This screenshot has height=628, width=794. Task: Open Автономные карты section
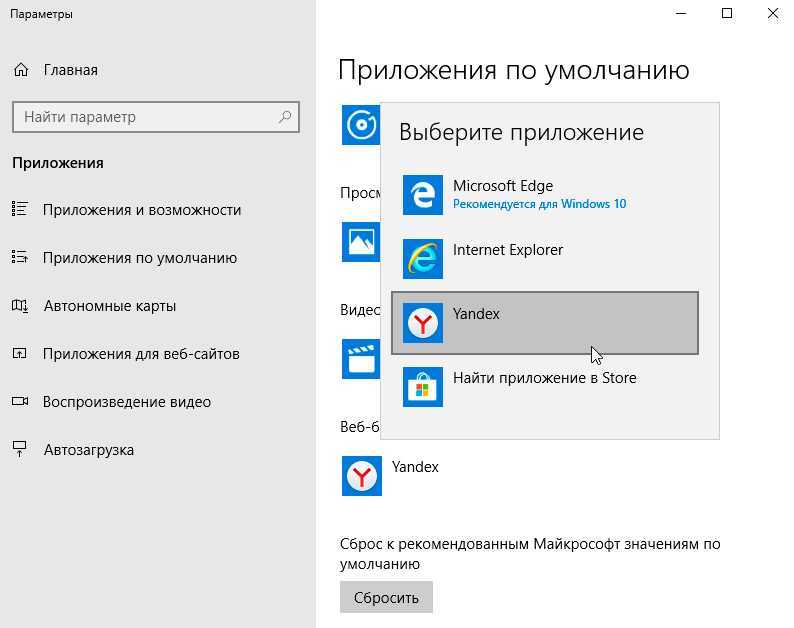pyautogui.click(x=110, y=306)
